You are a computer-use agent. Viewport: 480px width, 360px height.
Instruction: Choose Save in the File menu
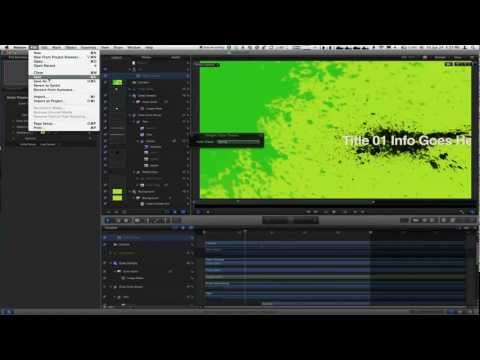tap(64, 77)
